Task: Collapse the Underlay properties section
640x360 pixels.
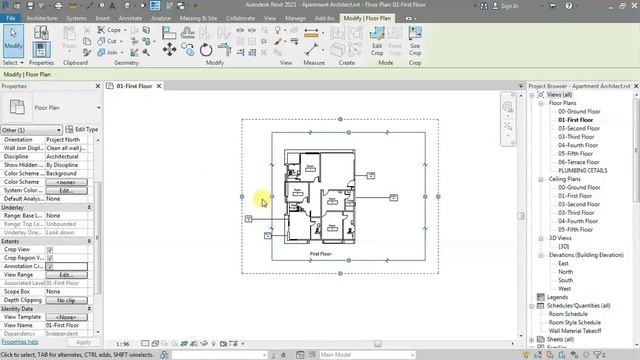Action: tap(89, 207)
